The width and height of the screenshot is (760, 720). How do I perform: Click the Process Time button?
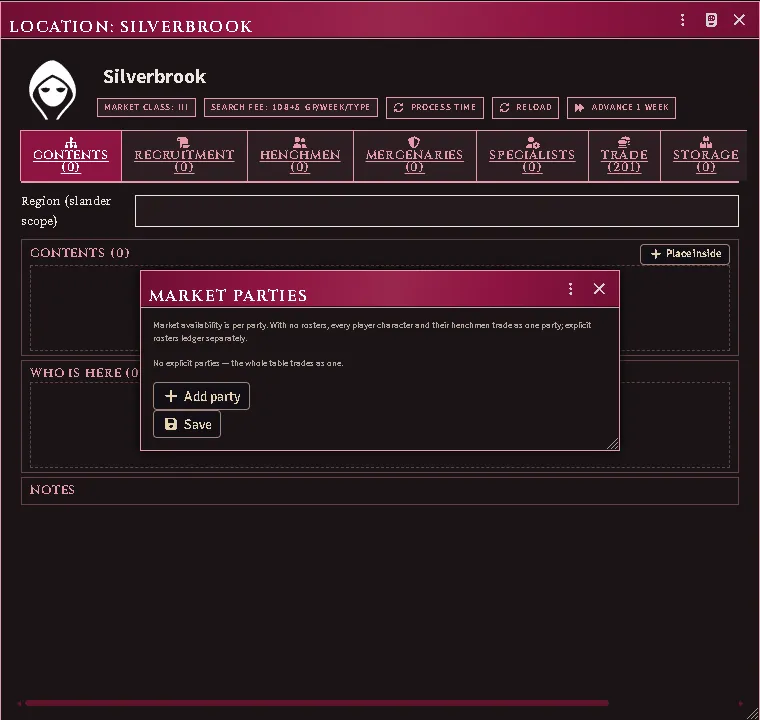435,107
